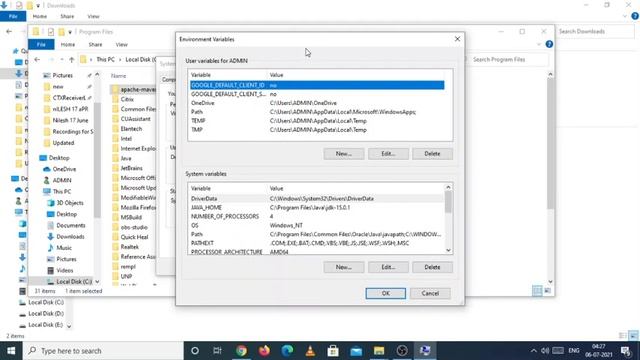Open help icon in Program Files window
The height and width of the screenshot is (360, 640).
point(549,44)
